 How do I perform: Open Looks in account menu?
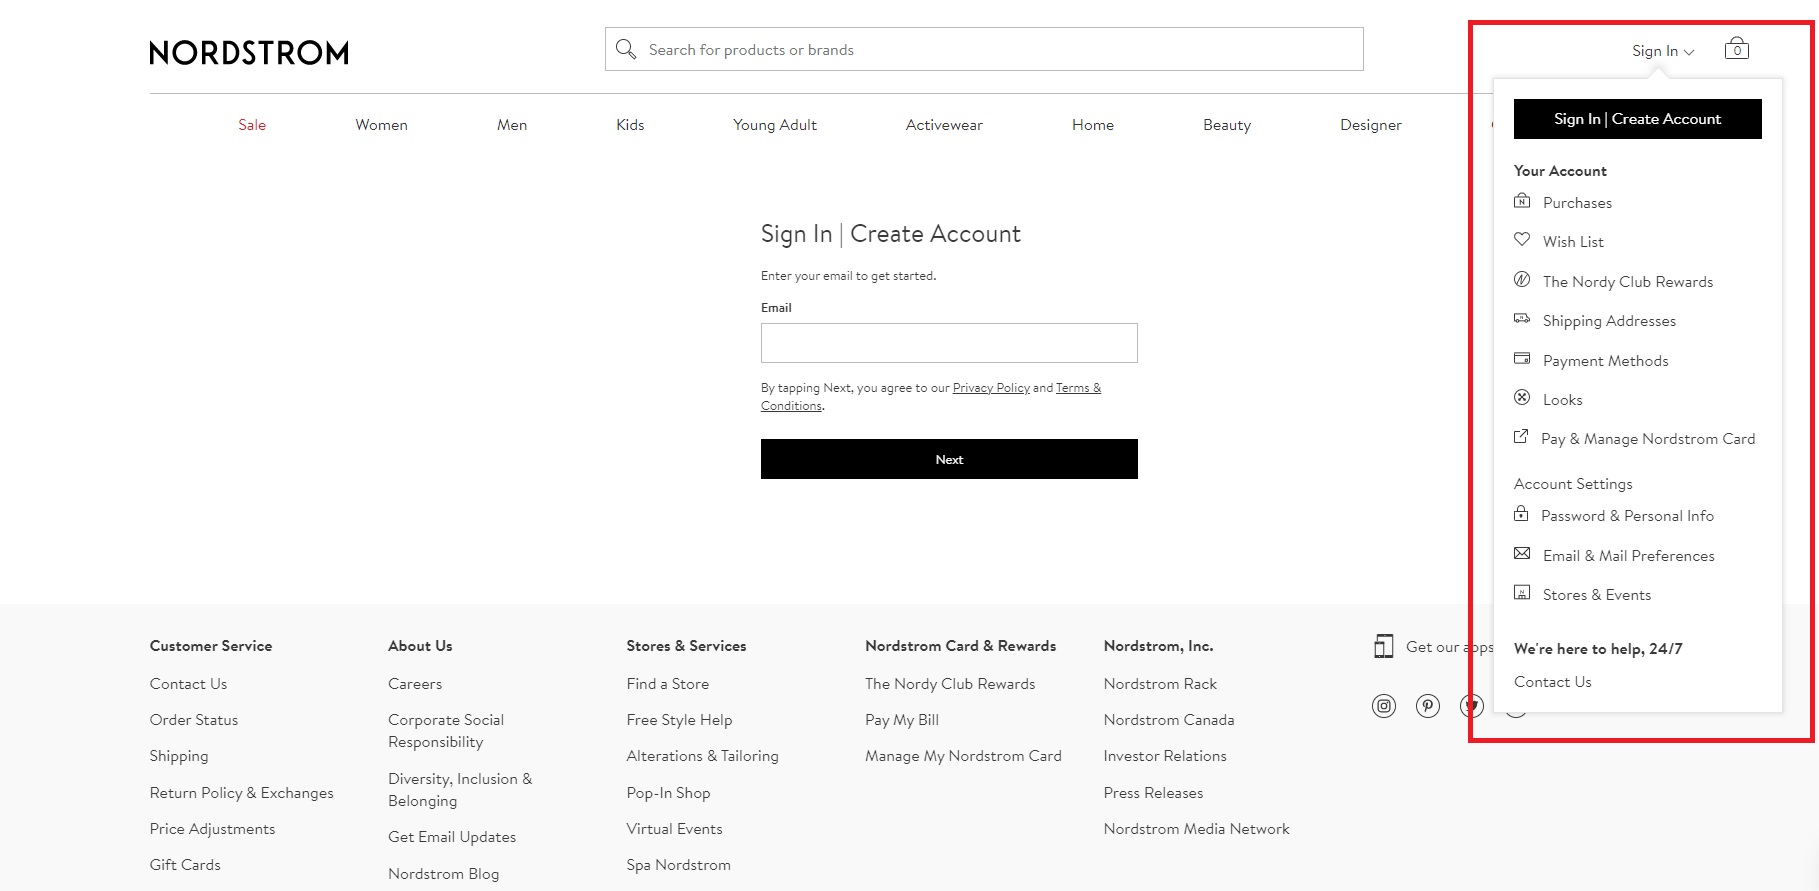(1562, 400)
